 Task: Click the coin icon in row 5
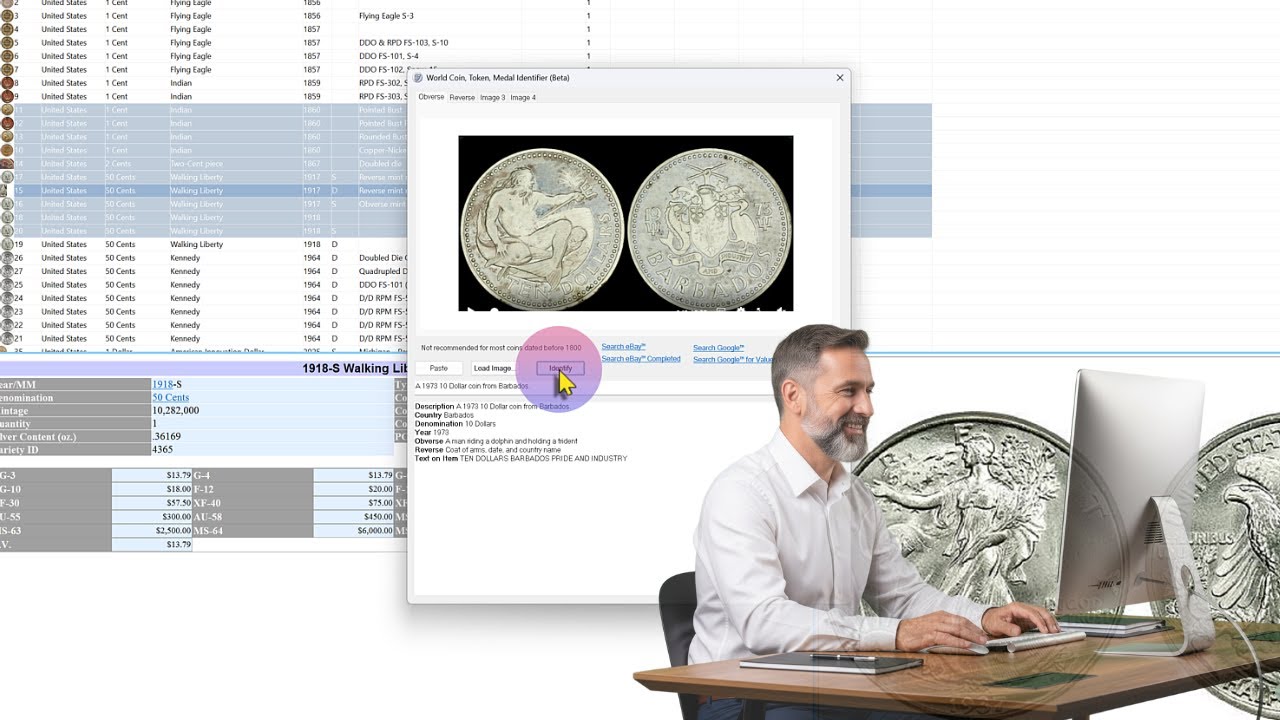(x=7, y=43)
